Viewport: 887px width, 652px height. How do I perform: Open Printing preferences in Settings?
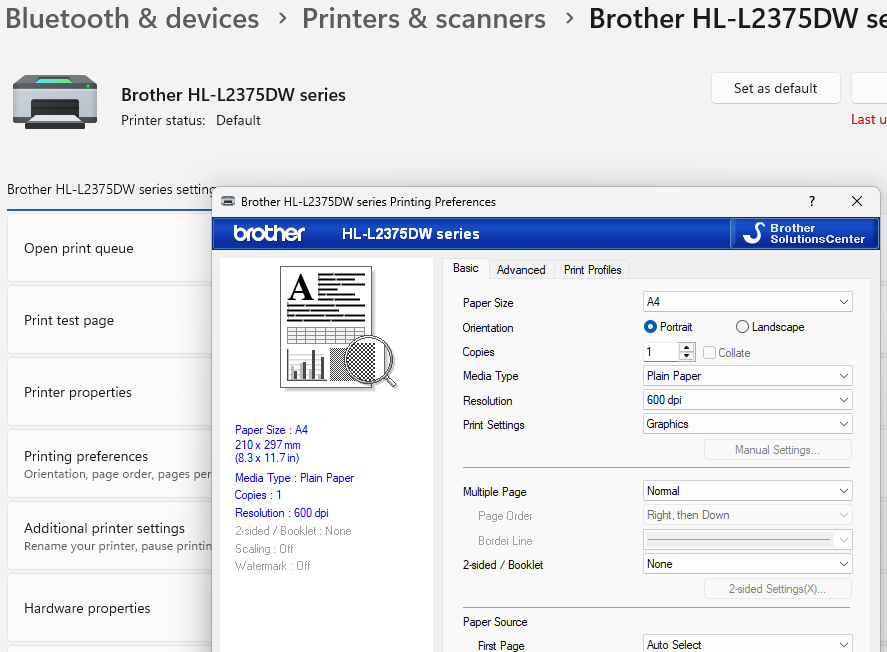110,464
